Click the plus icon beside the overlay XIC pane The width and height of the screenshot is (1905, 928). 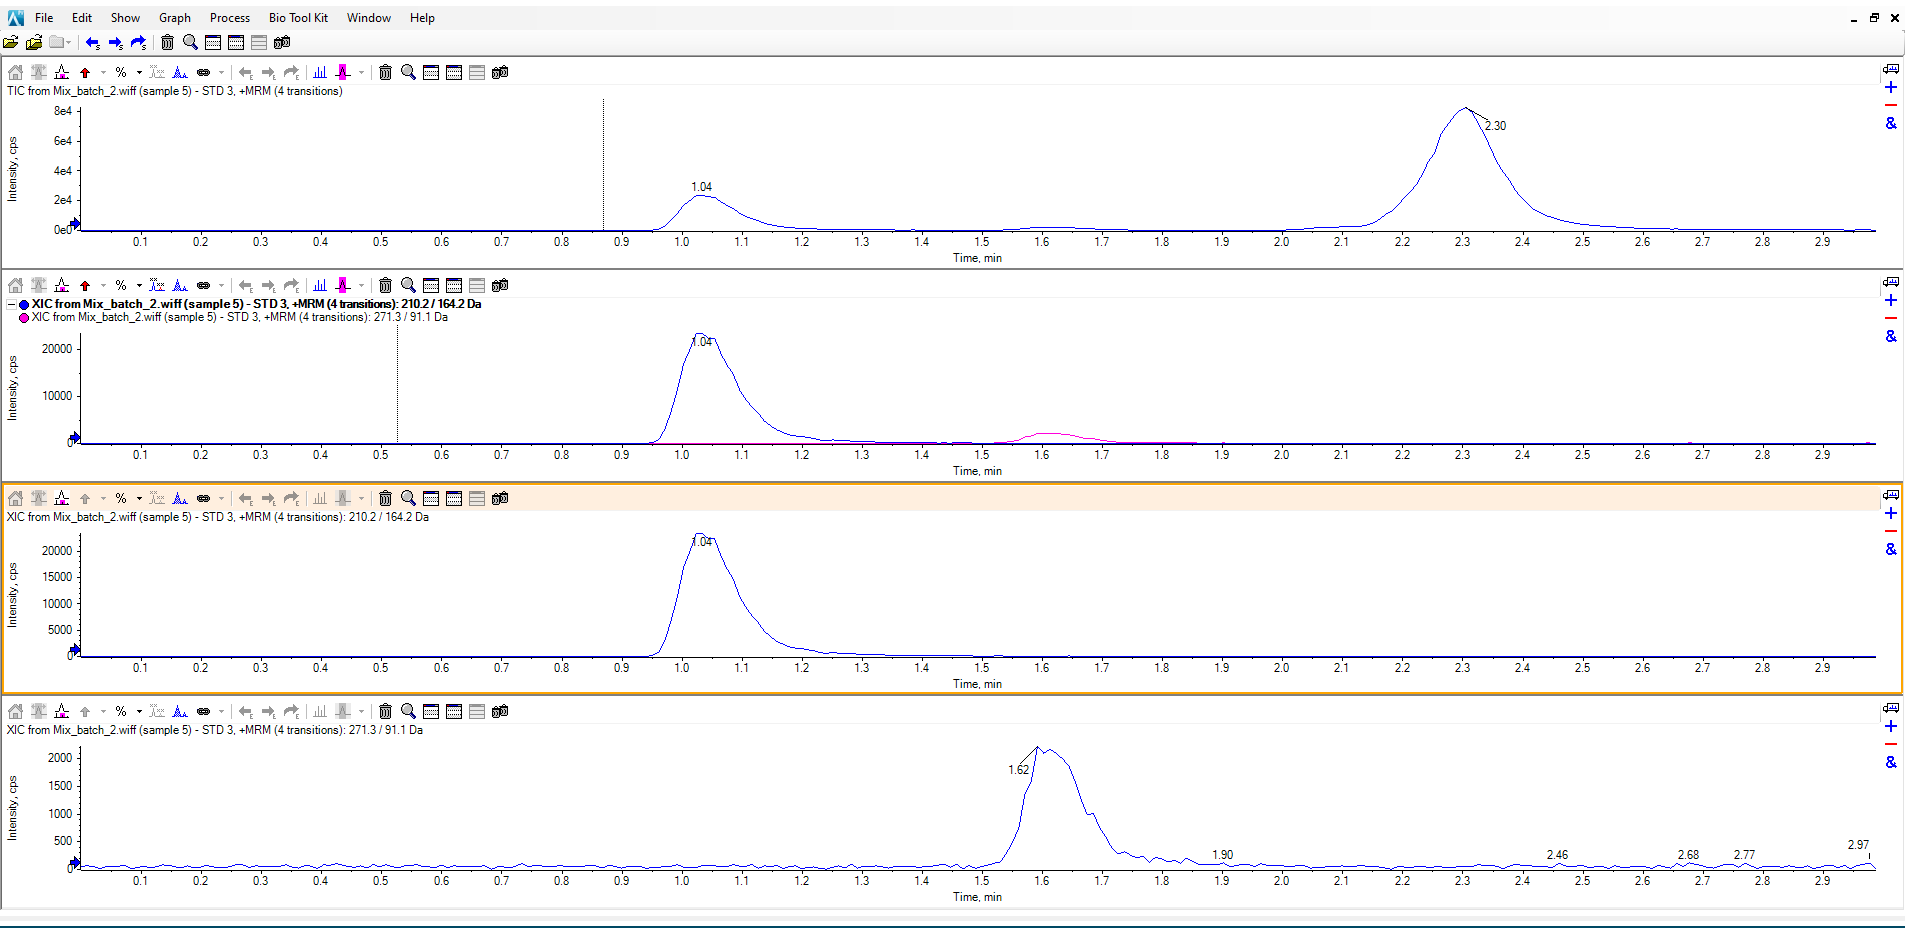(x=1891, y=300)
